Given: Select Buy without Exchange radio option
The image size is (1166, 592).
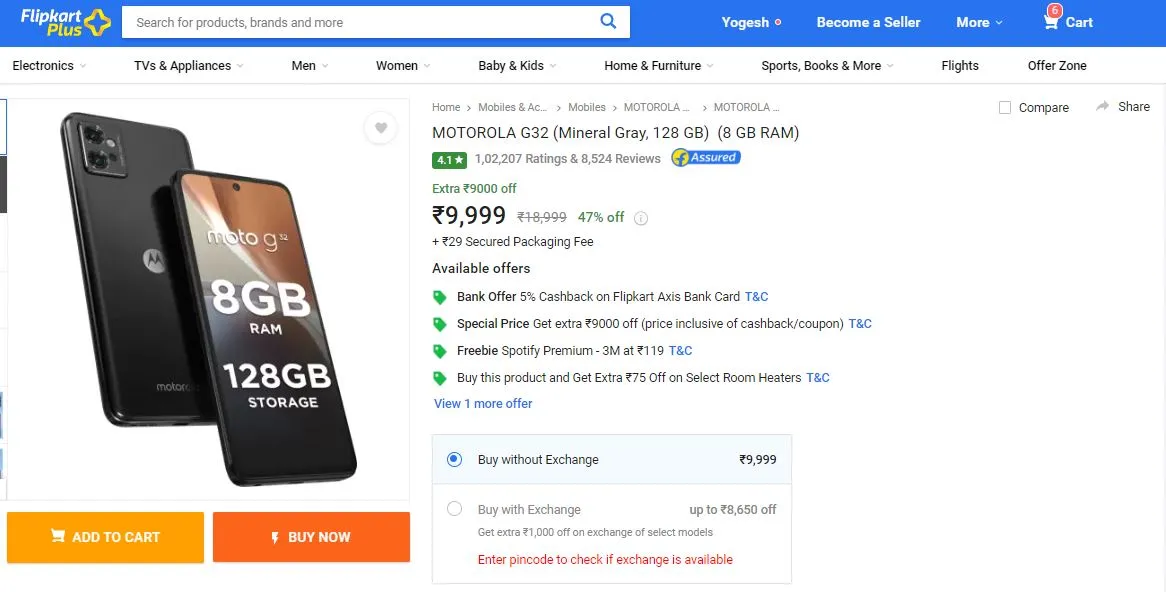Looking at the screenshot, I should coord(454,460).
